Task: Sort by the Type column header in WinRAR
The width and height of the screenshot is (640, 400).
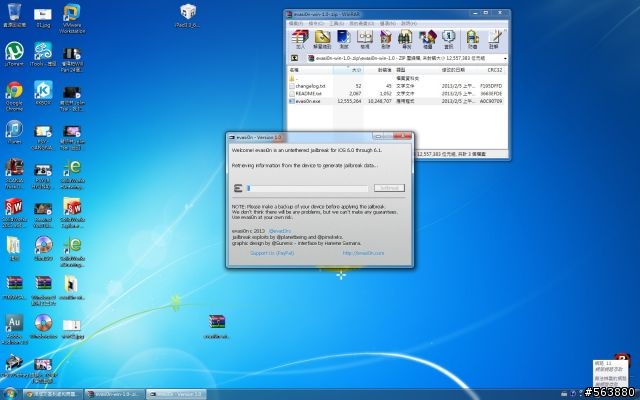Action: coord(417,70)
